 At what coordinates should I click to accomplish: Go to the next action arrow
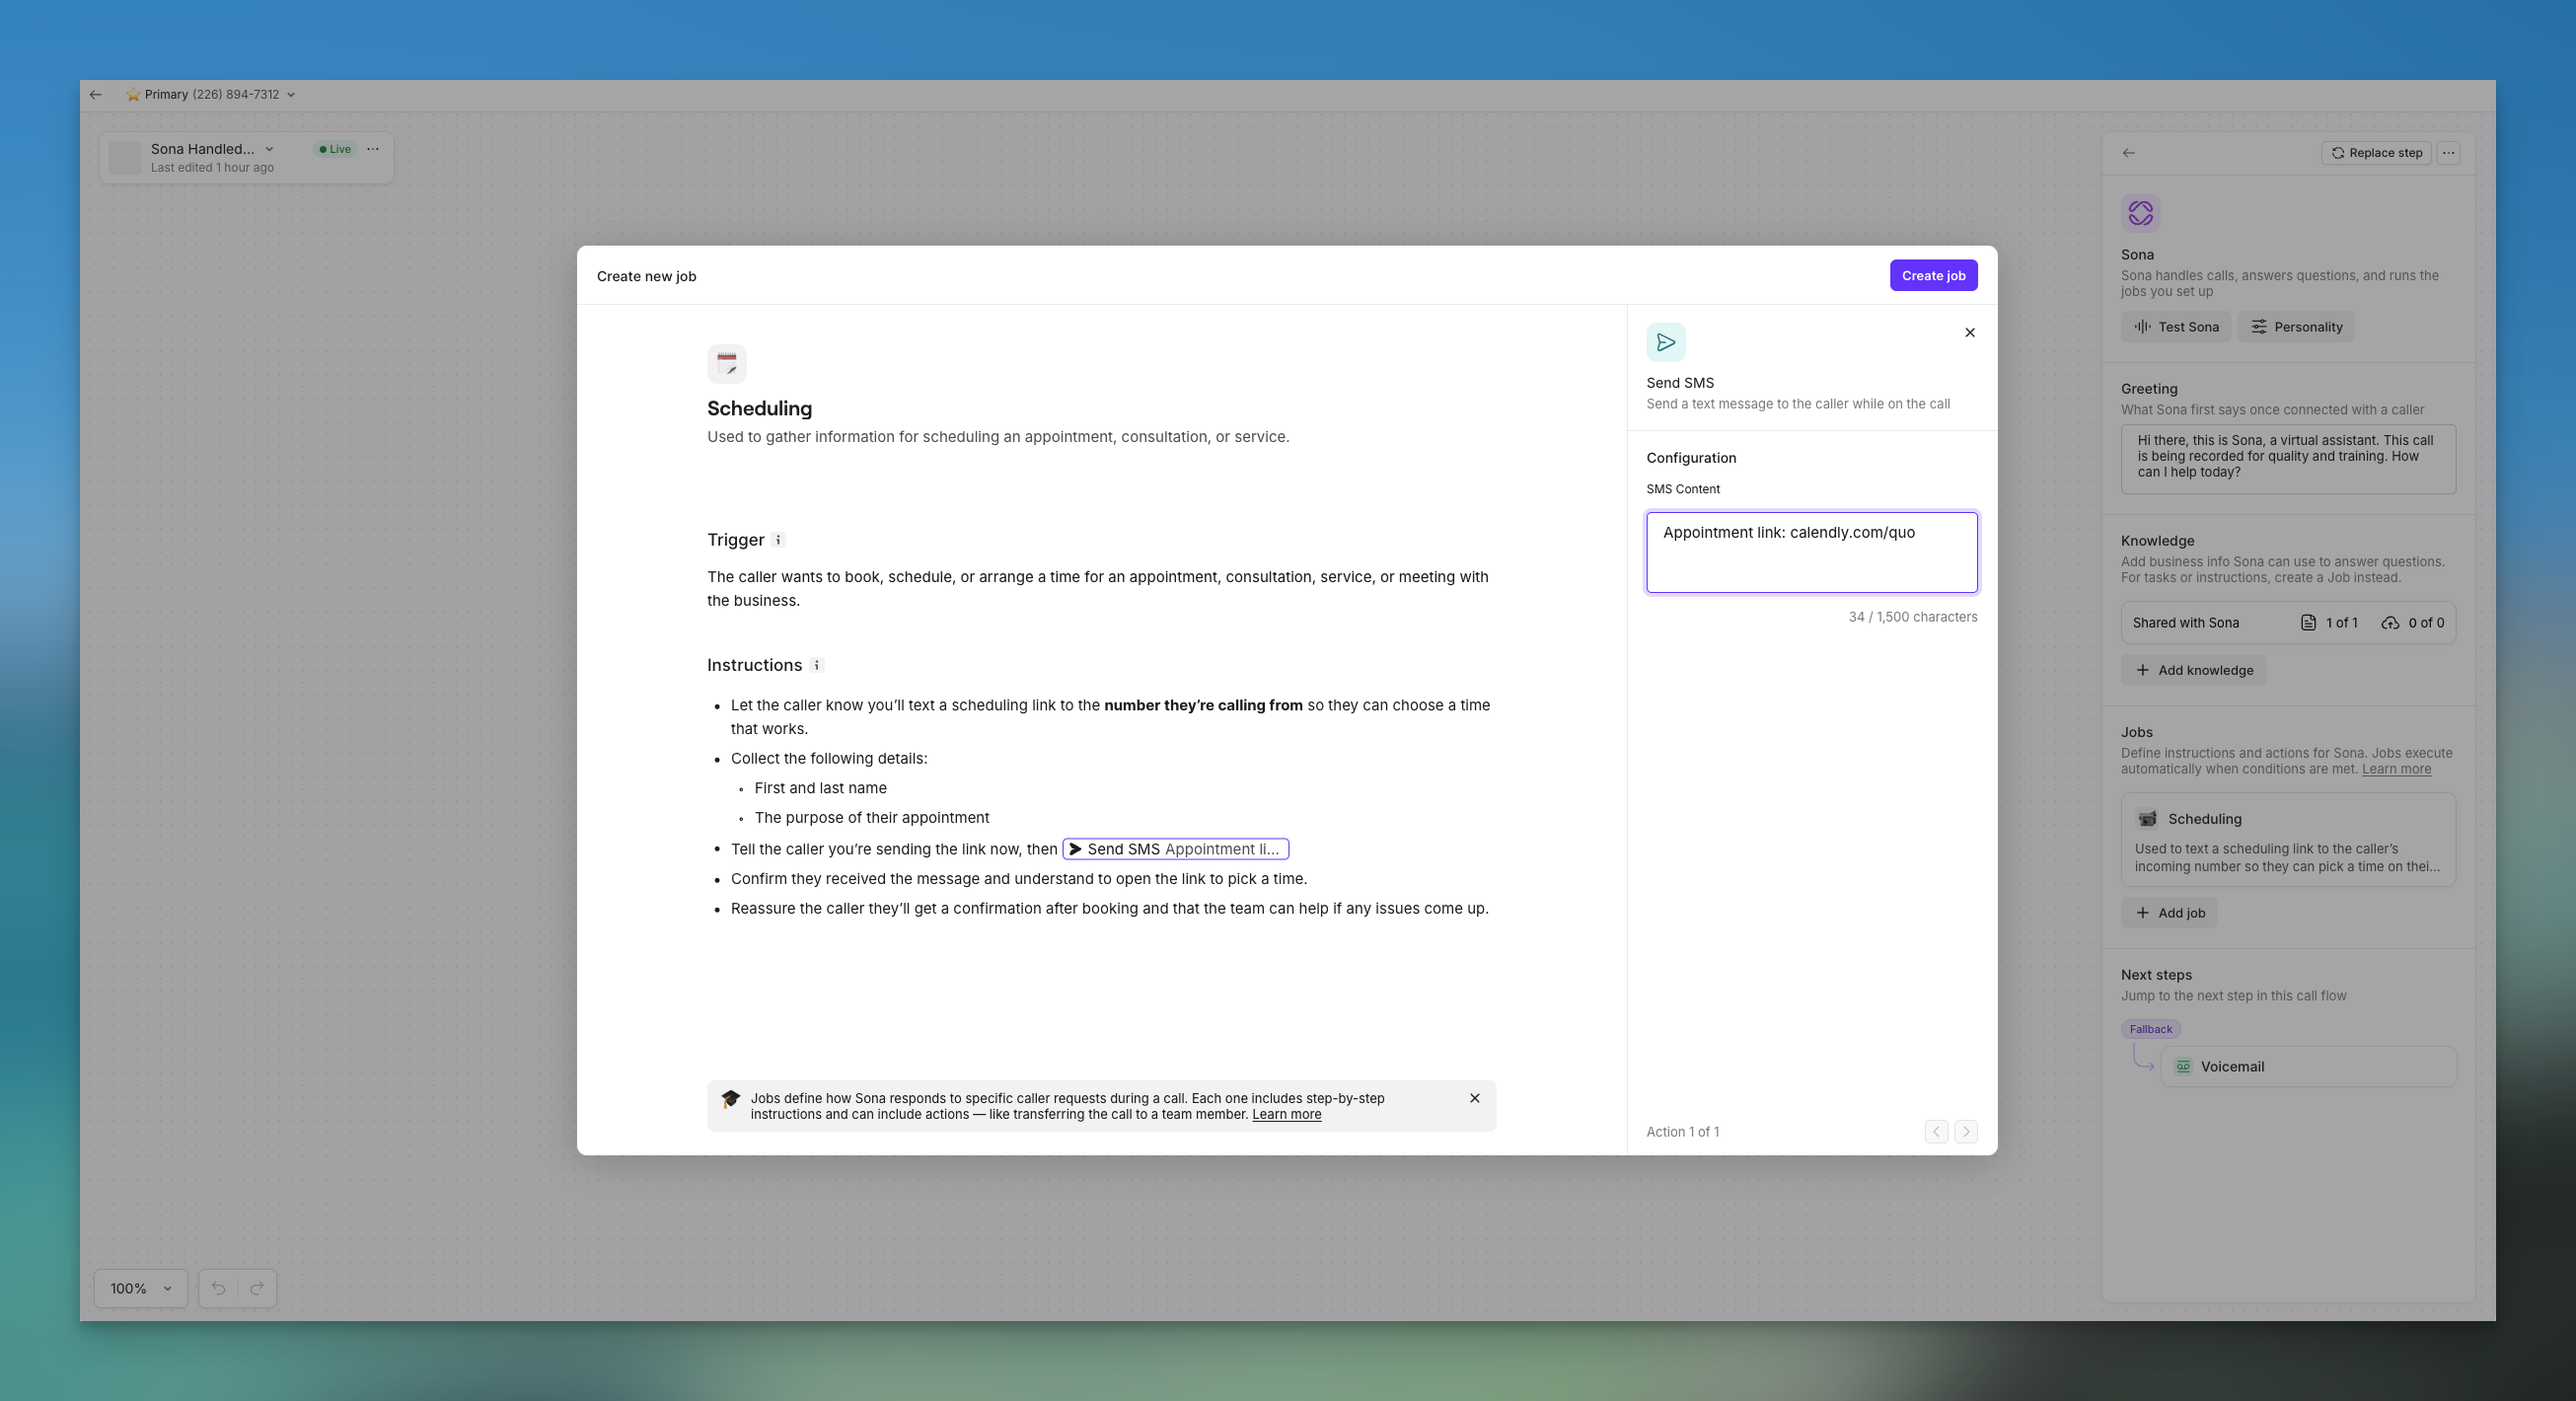[1965, 1132]
